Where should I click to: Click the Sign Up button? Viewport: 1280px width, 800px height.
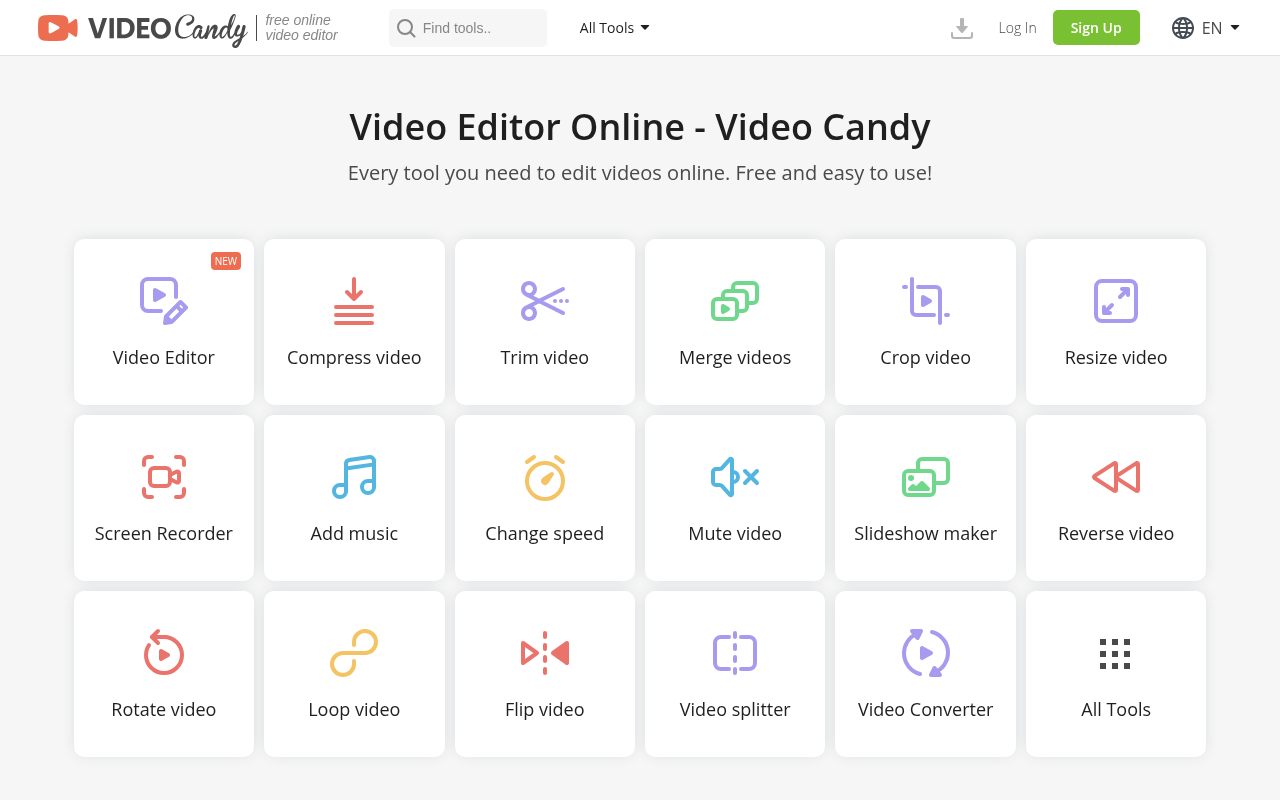click(1096, 27)
